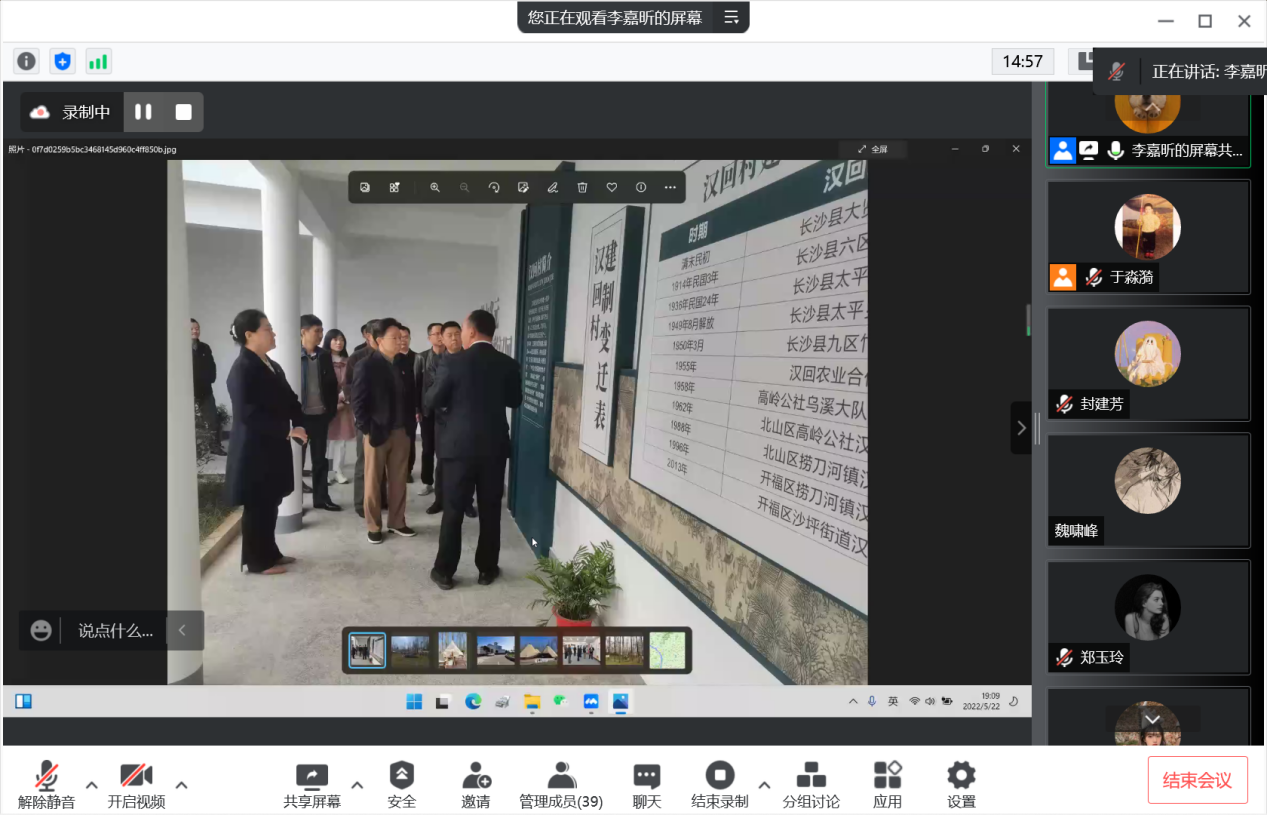This screenshot has height=815, width=1267.
Task: Open the Settings (设置) gear
Action: coord(961,785)
